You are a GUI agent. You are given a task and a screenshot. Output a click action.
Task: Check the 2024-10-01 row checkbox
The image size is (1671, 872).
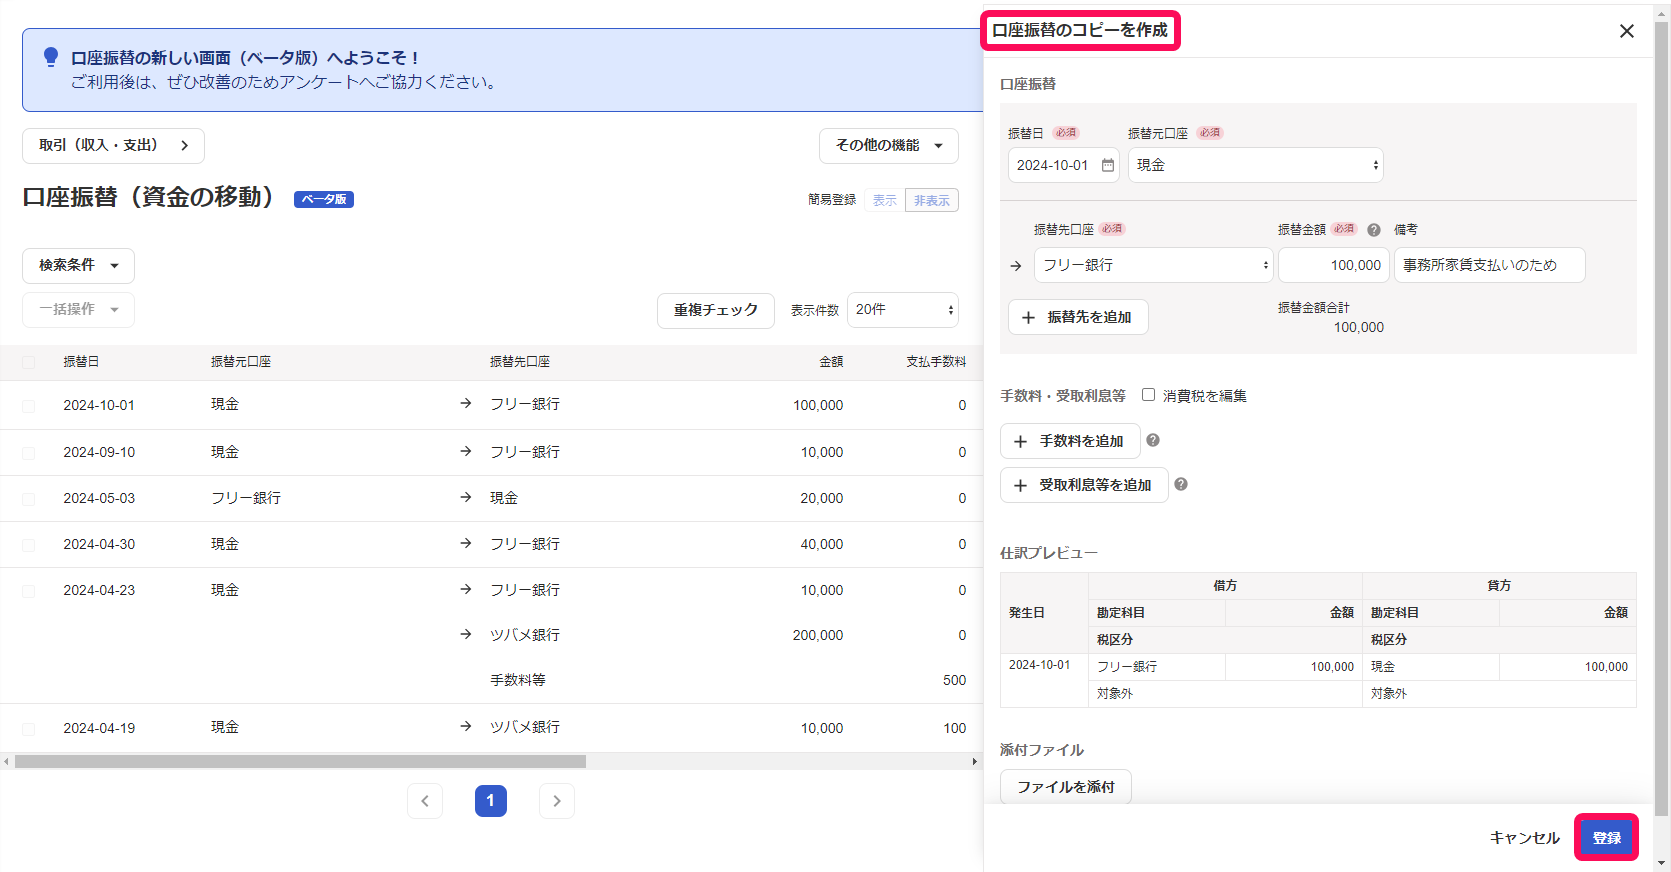pyautogui.click(x=28, y=406)
